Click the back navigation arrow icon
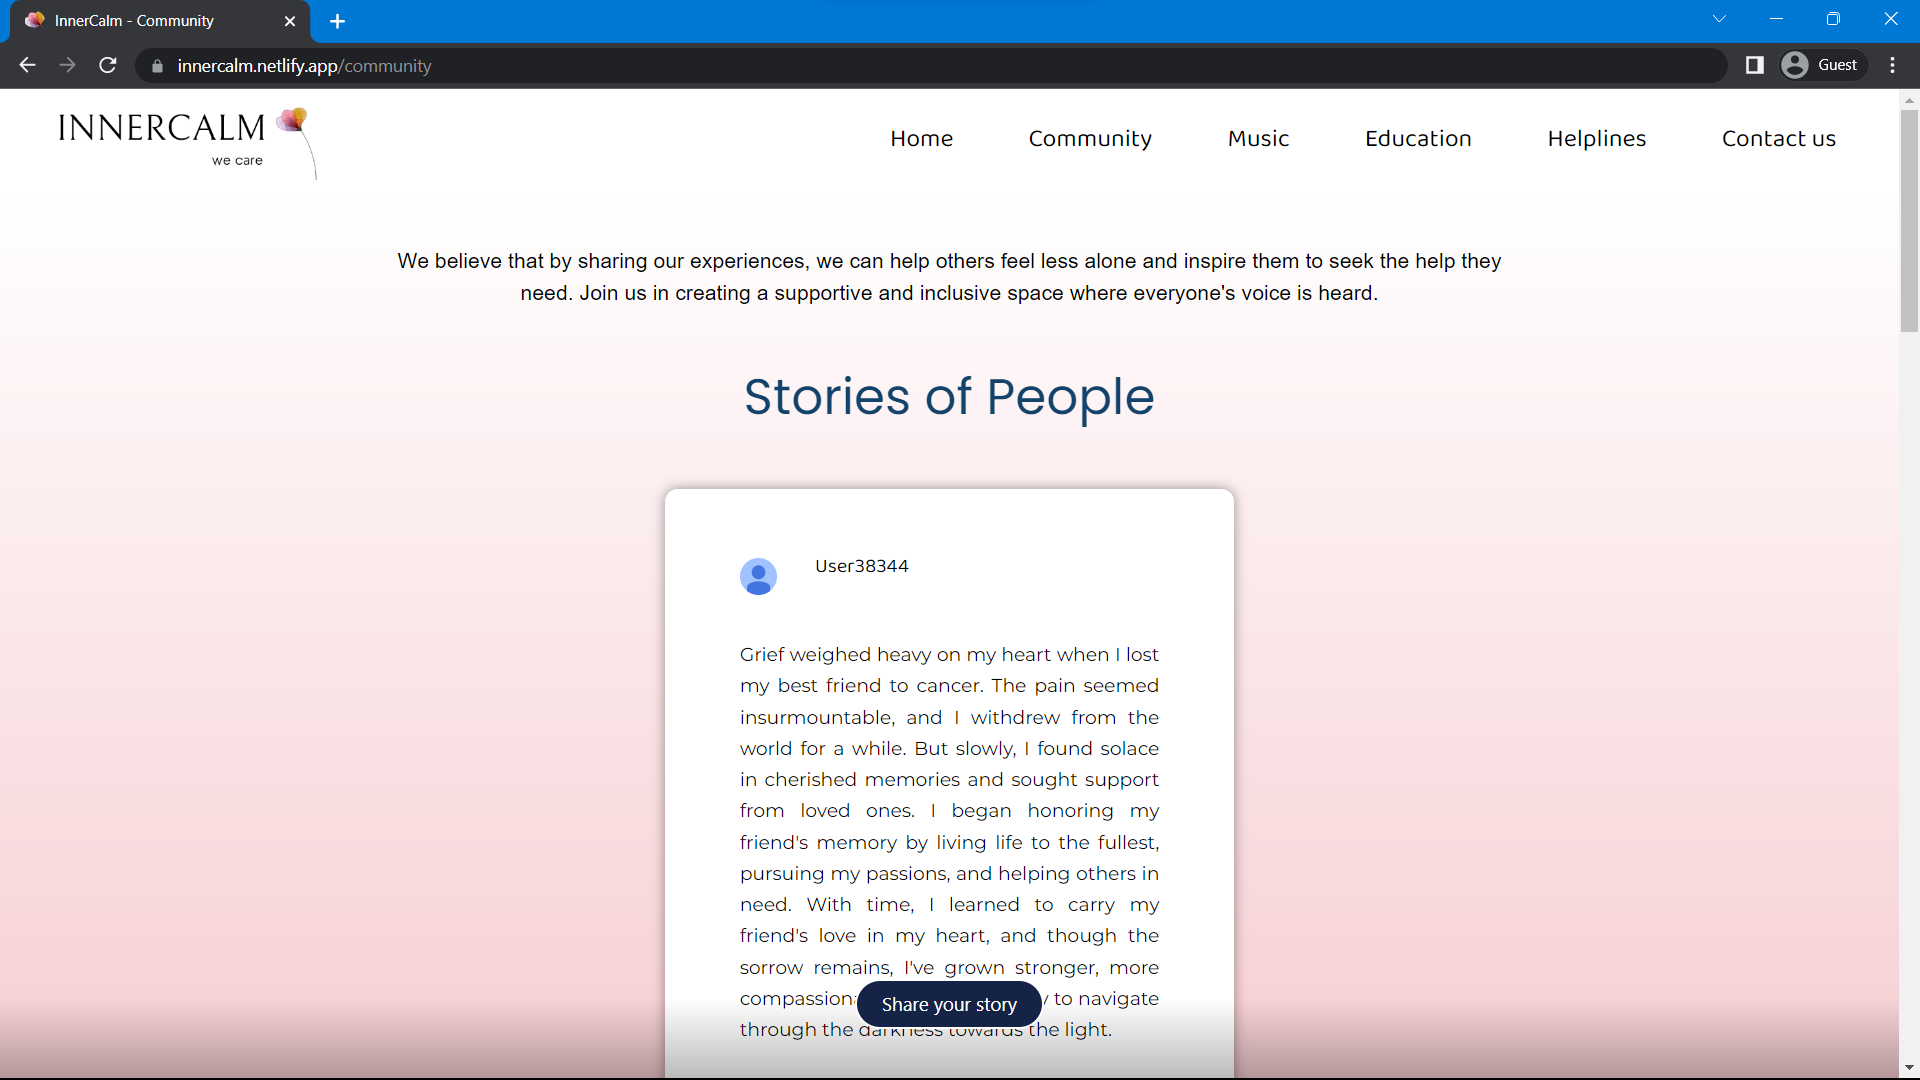 tap(28, 66)
